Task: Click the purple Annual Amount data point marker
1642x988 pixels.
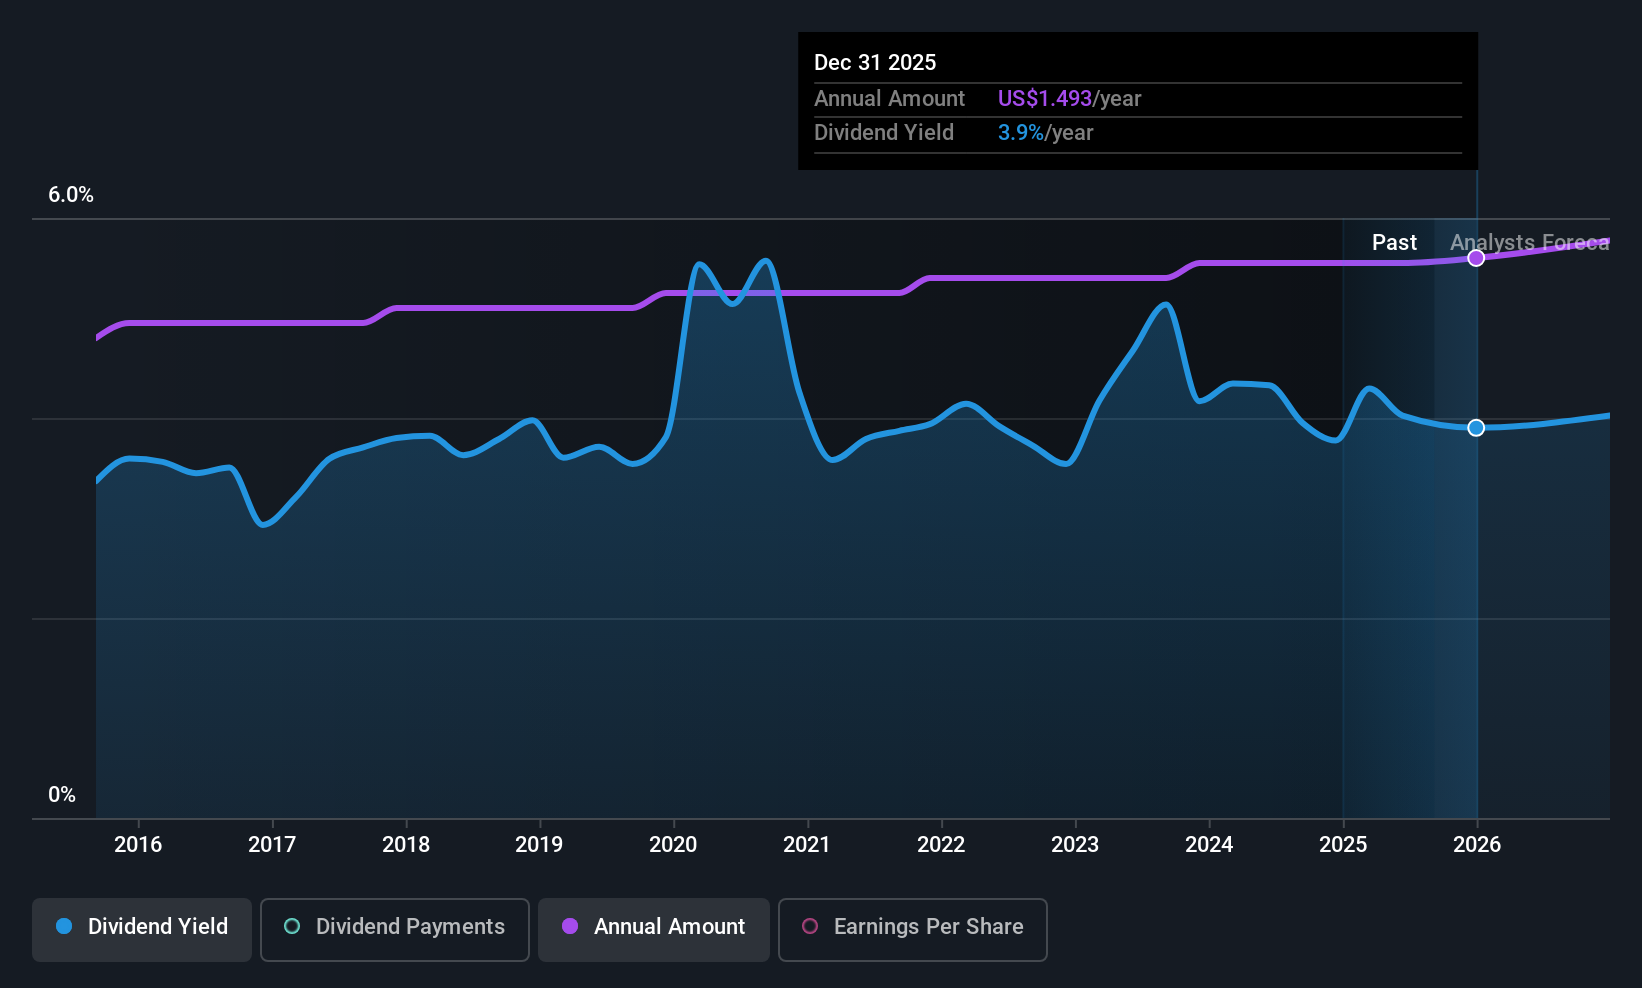Action: coord(1476,258)
